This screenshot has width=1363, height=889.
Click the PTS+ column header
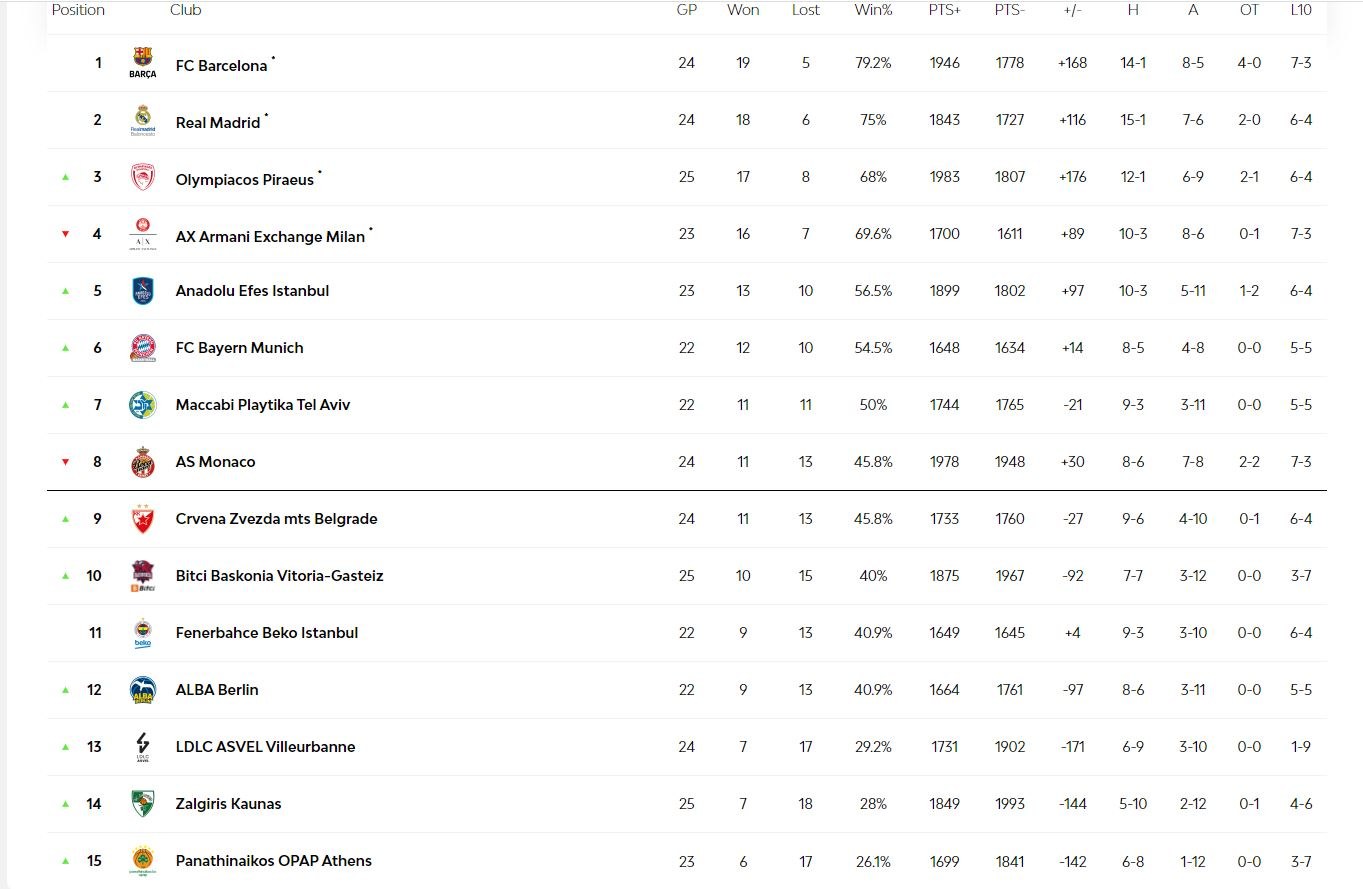pyautogui.click(x=944, y=10)
